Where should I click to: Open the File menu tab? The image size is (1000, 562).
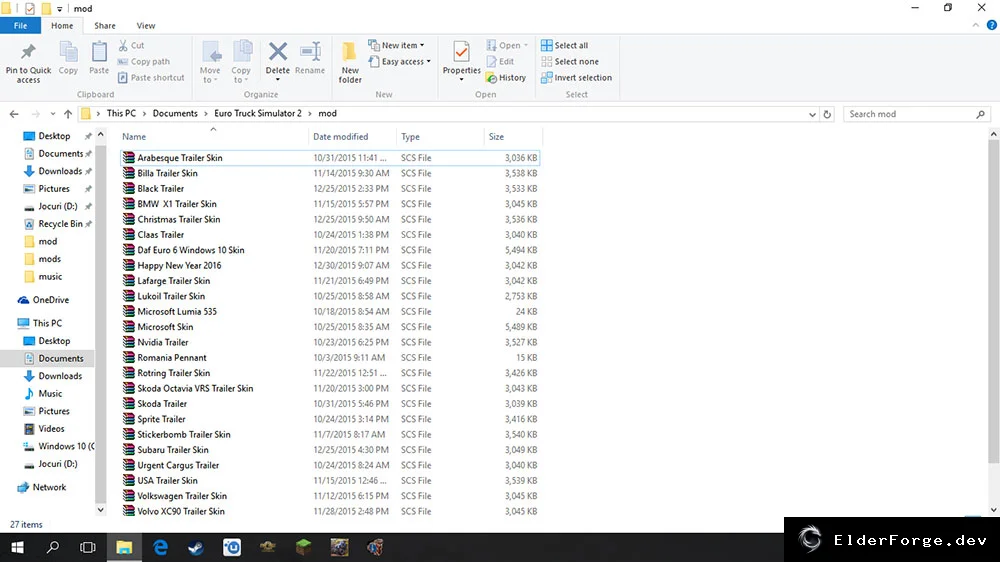(20, 26)
